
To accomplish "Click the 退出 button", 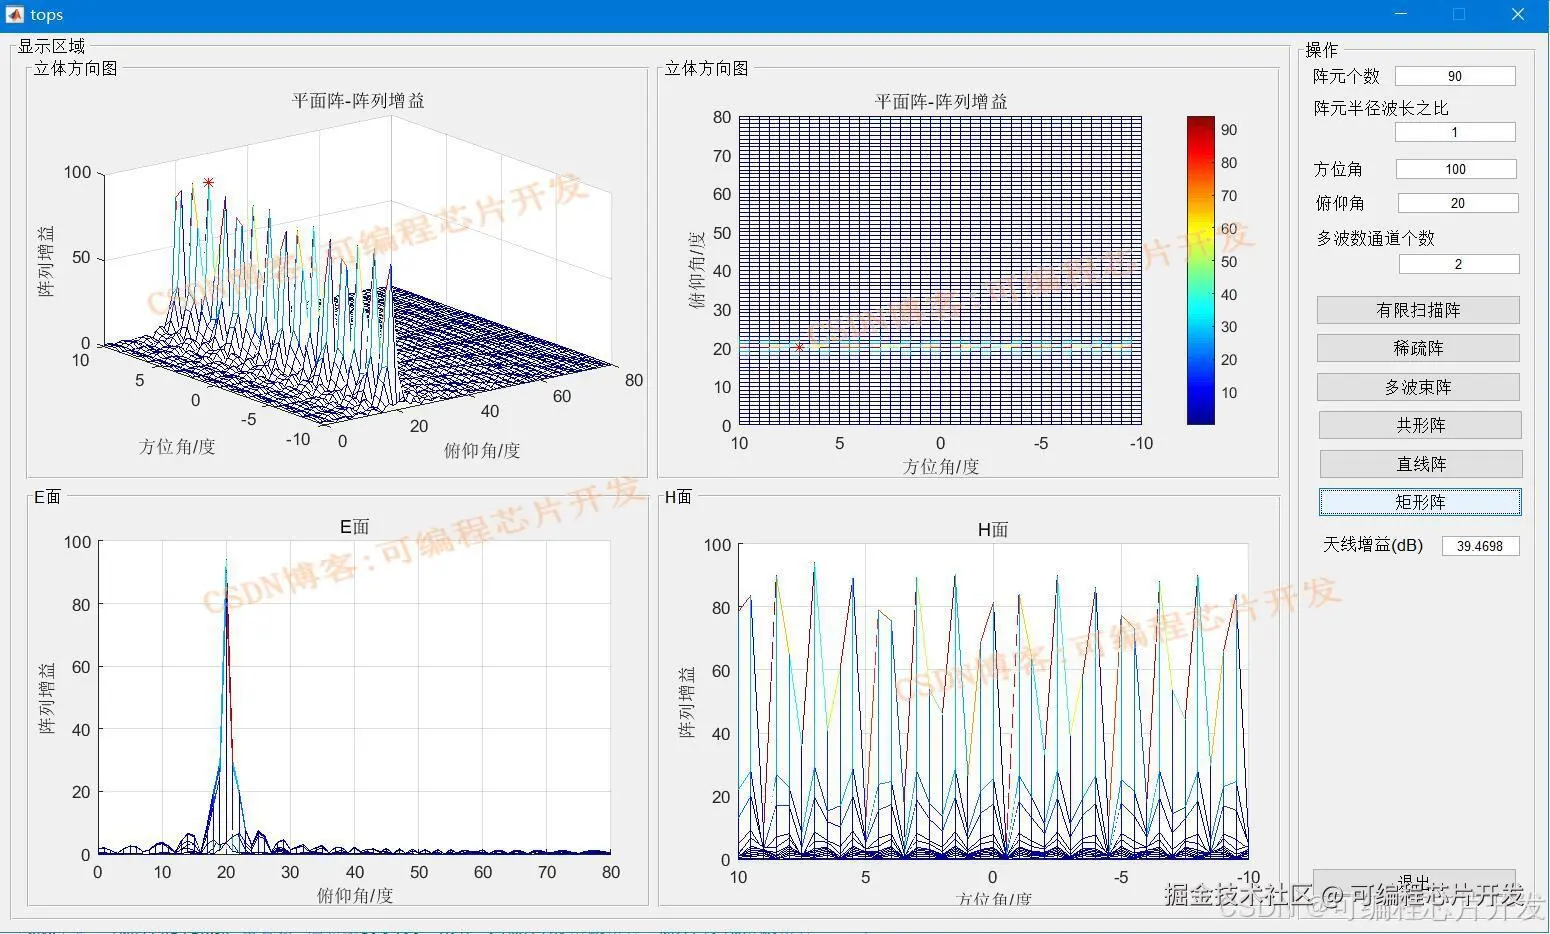I will click(1414, 882).
